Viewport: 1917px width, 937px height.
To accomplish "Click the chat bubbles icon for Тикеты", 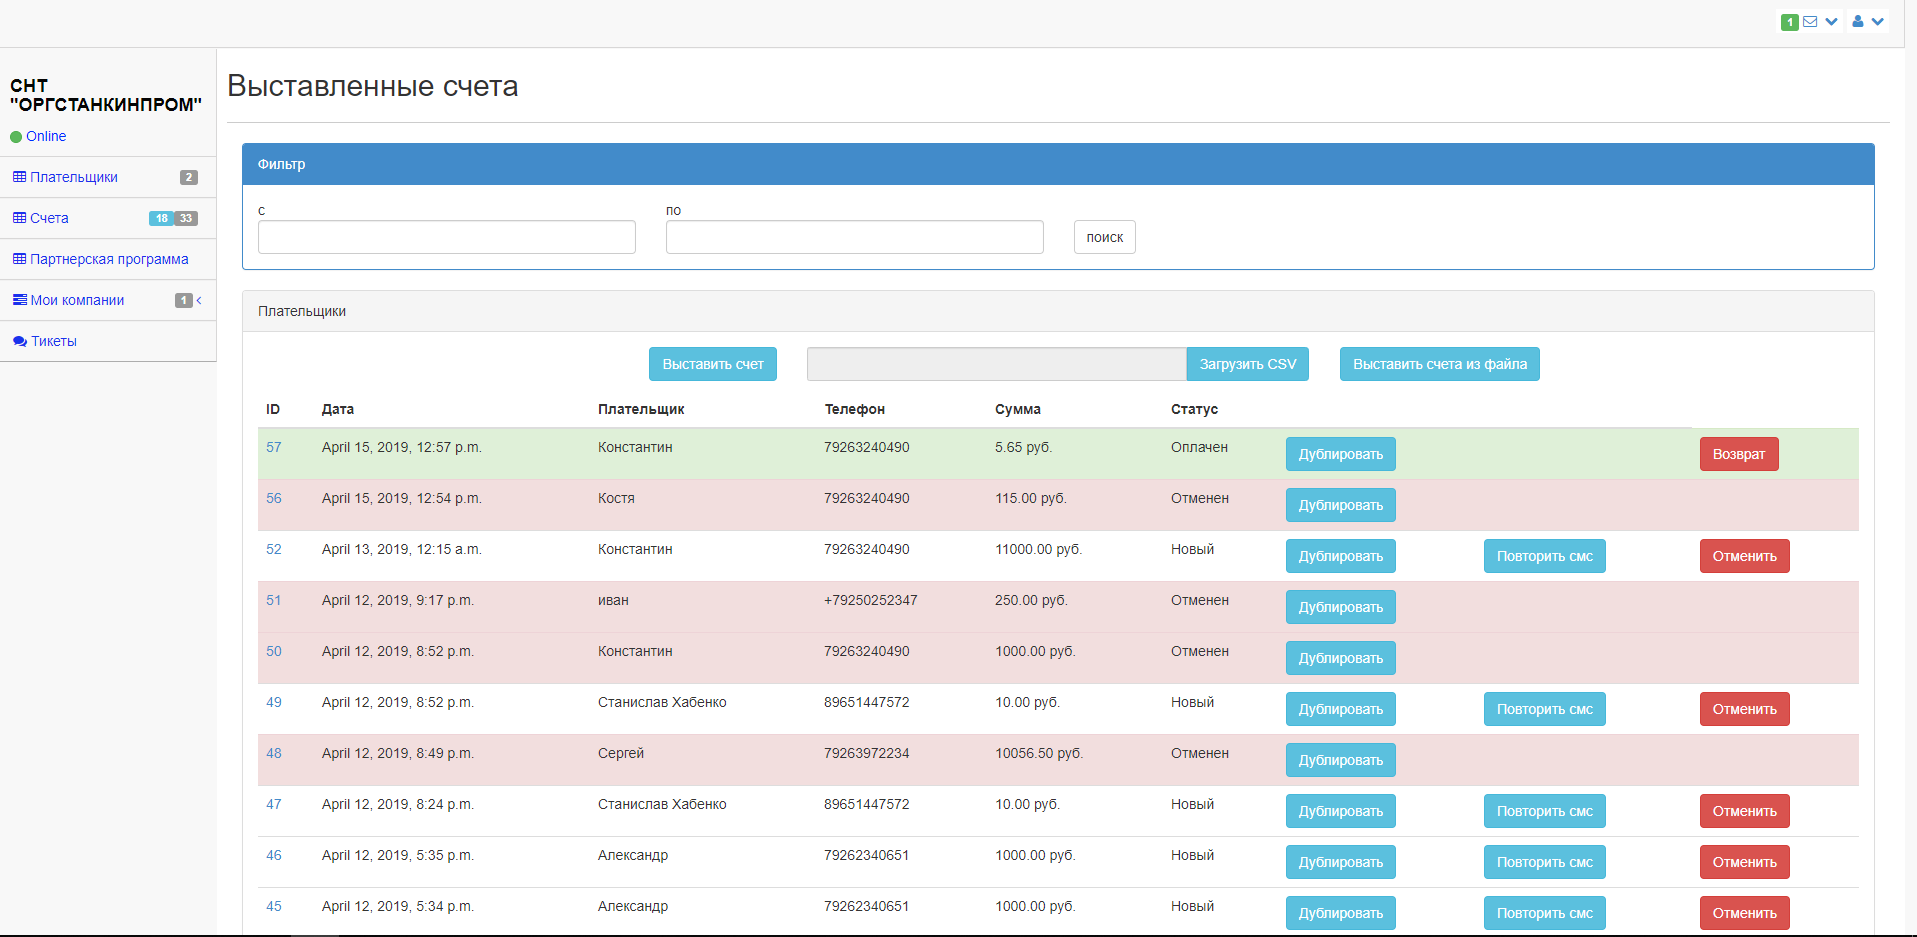I will (19, 341).
